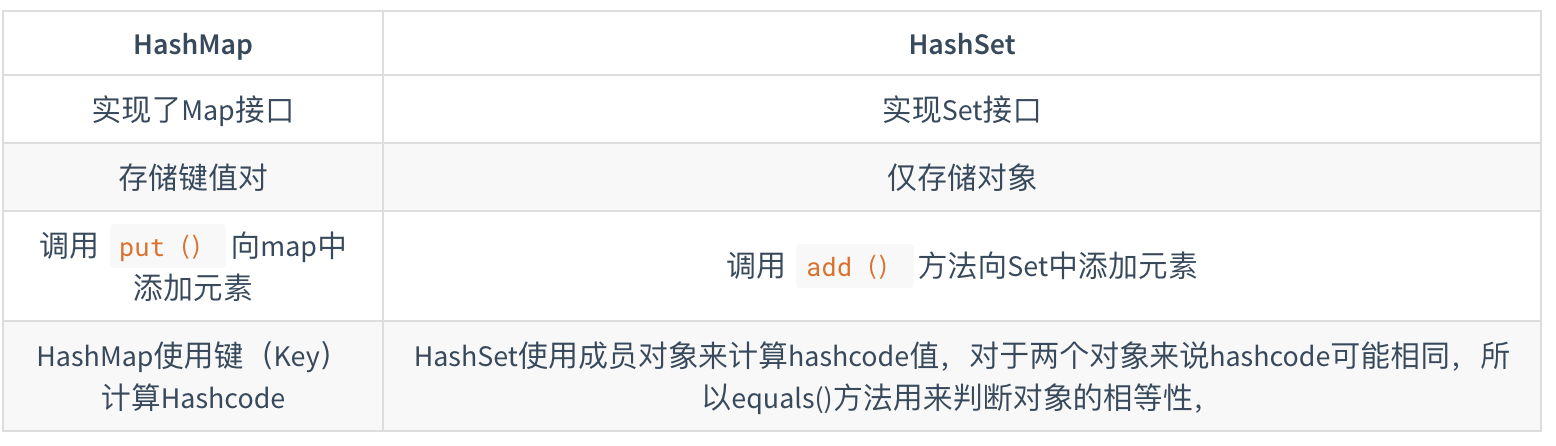Viewport: 1556px width, 446px height.
Task: Click the text 向map中 after put ()
Action: tap(289, 246)
